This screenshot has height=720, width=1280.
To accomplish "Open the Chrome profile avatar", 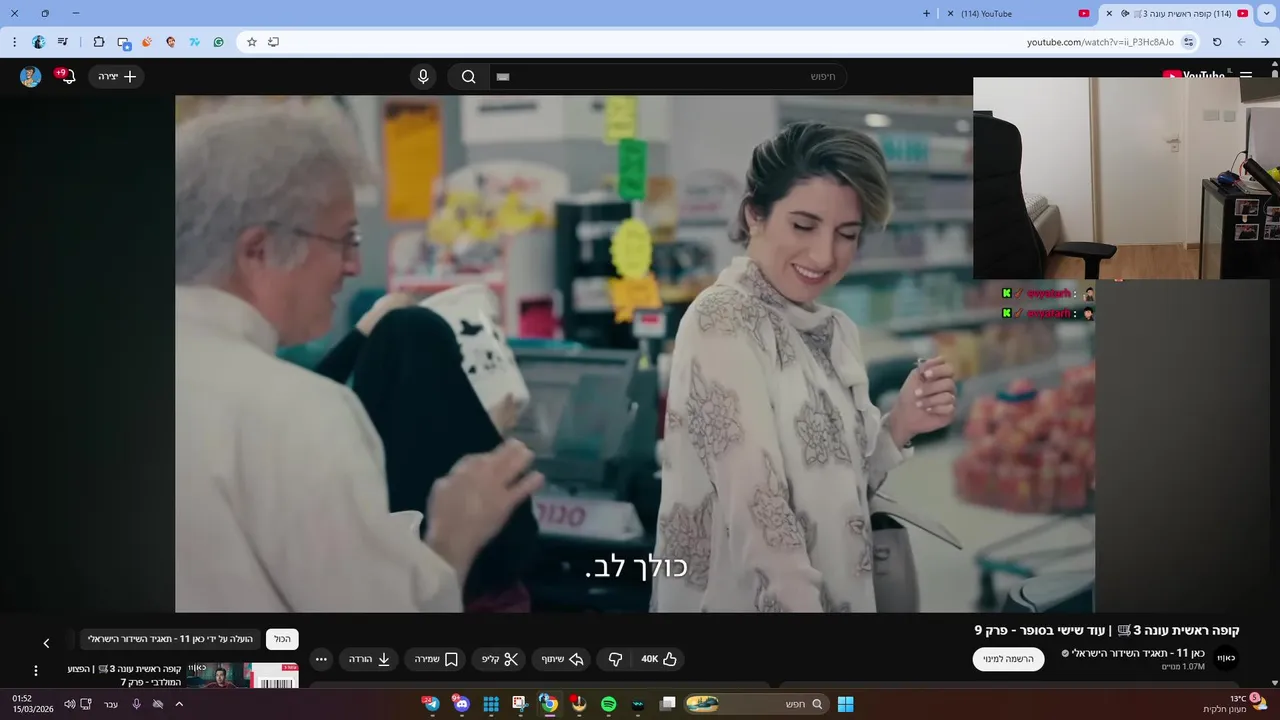I will [x=39, y=42].
